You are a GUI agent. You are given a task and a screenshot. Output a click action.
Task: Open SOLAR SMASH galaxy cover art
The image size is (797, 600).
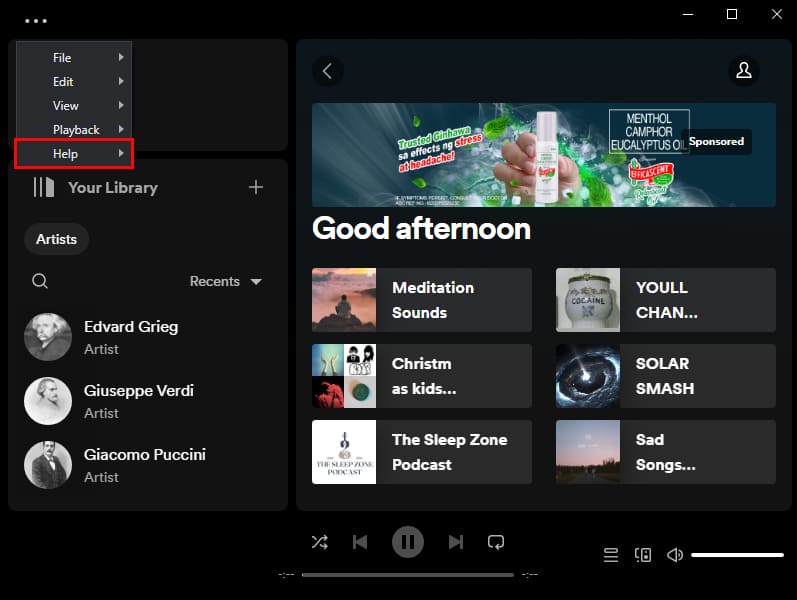click(x=588, y=376)
